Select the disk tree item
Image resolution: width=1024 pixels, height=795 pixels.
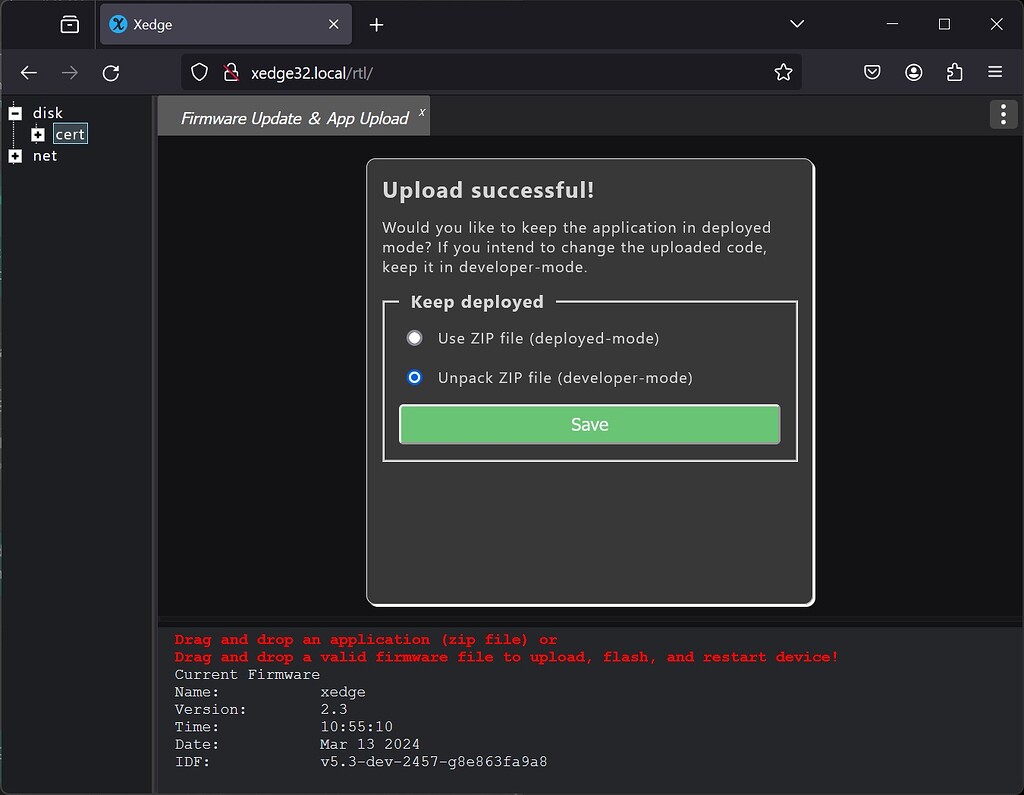point(48,113)
